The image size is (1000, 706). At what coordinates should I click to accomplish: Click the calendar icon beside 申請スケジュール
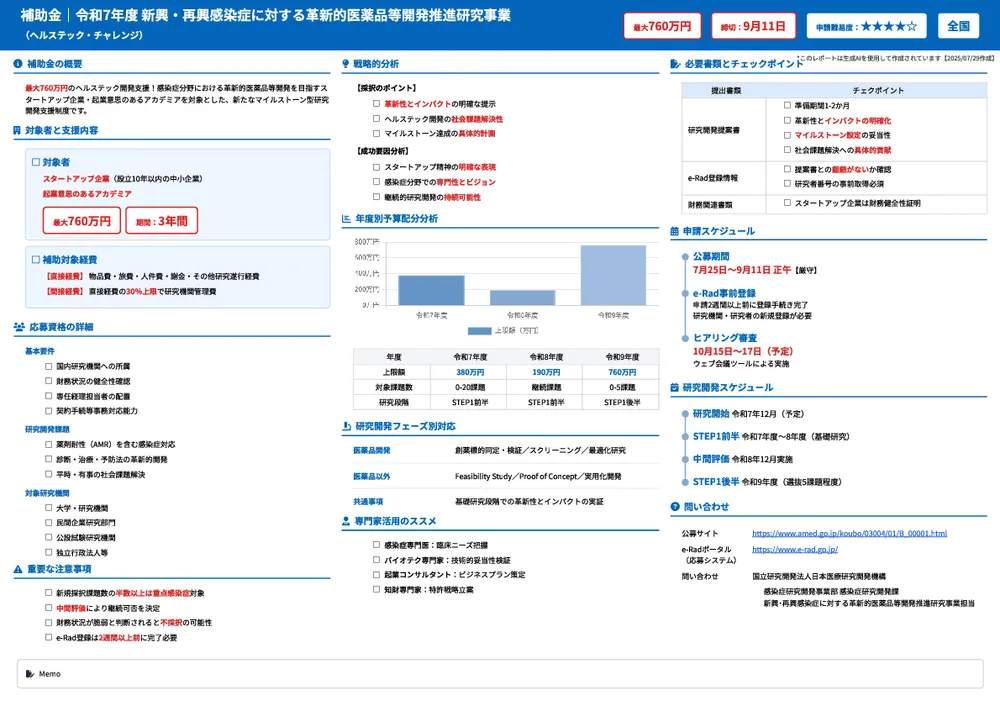[675, 231]
